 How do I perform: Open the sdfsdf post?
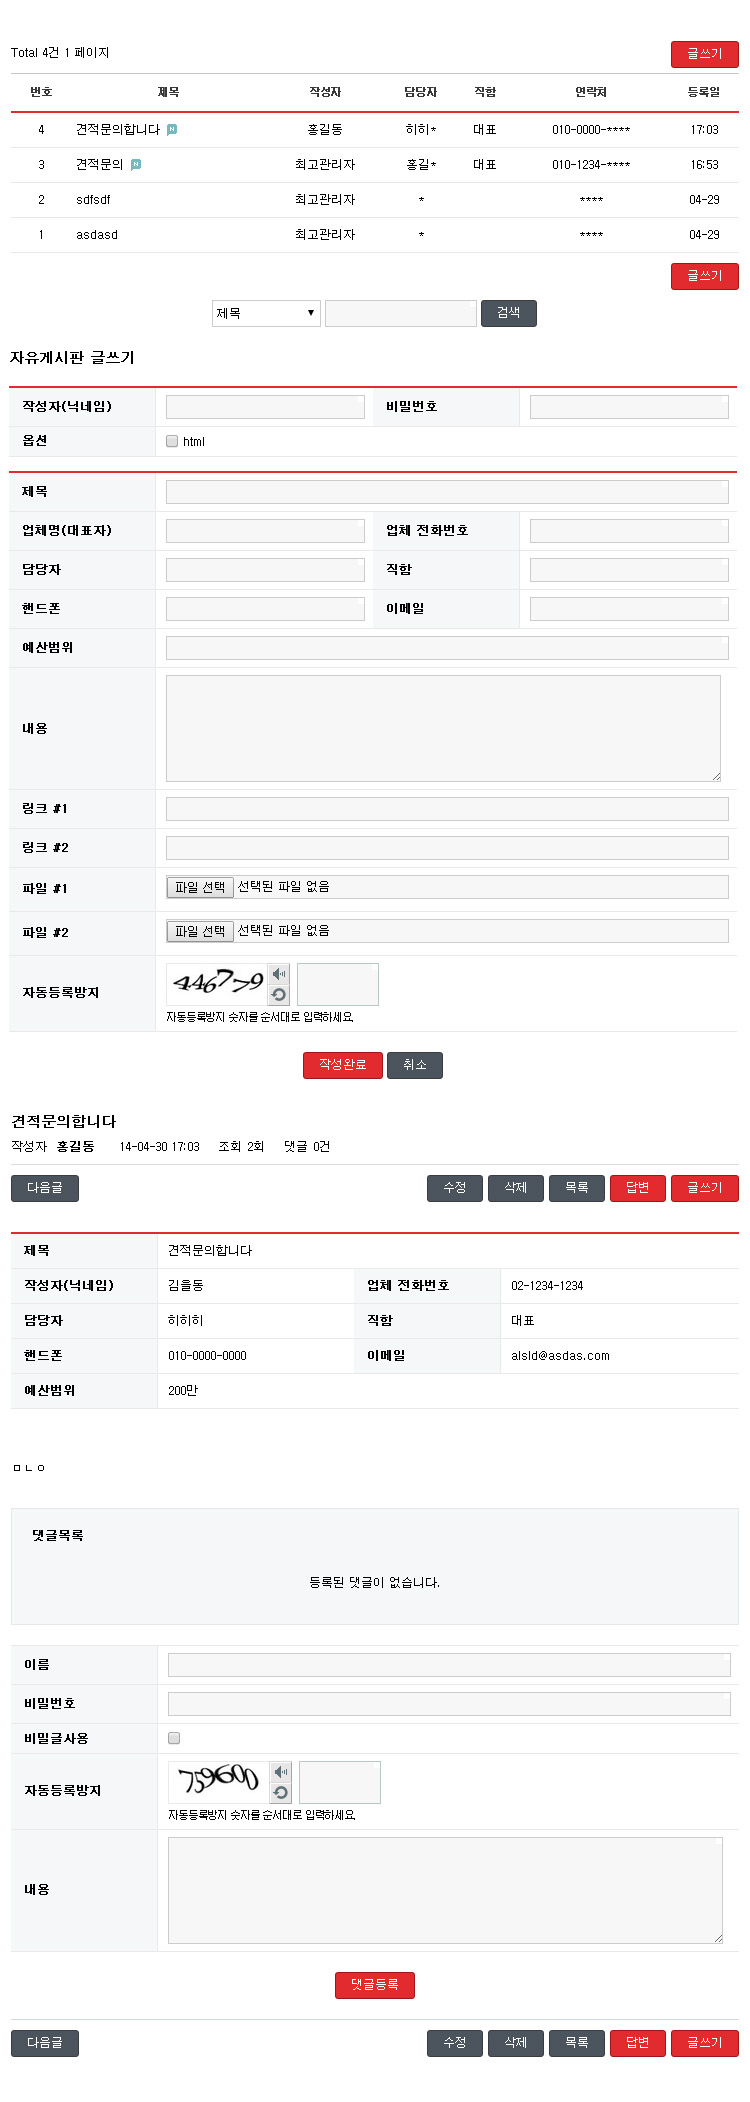(x=93, y=200)
